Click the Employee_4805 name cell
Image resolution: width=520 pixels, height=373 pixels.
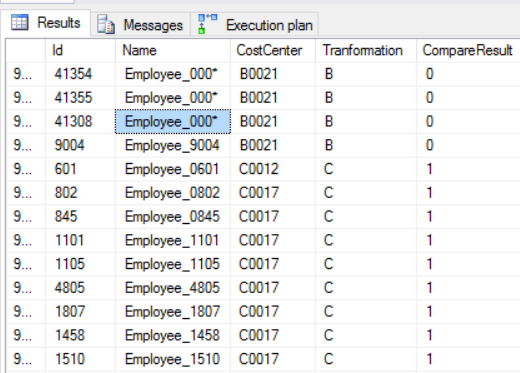click(173, 288)
